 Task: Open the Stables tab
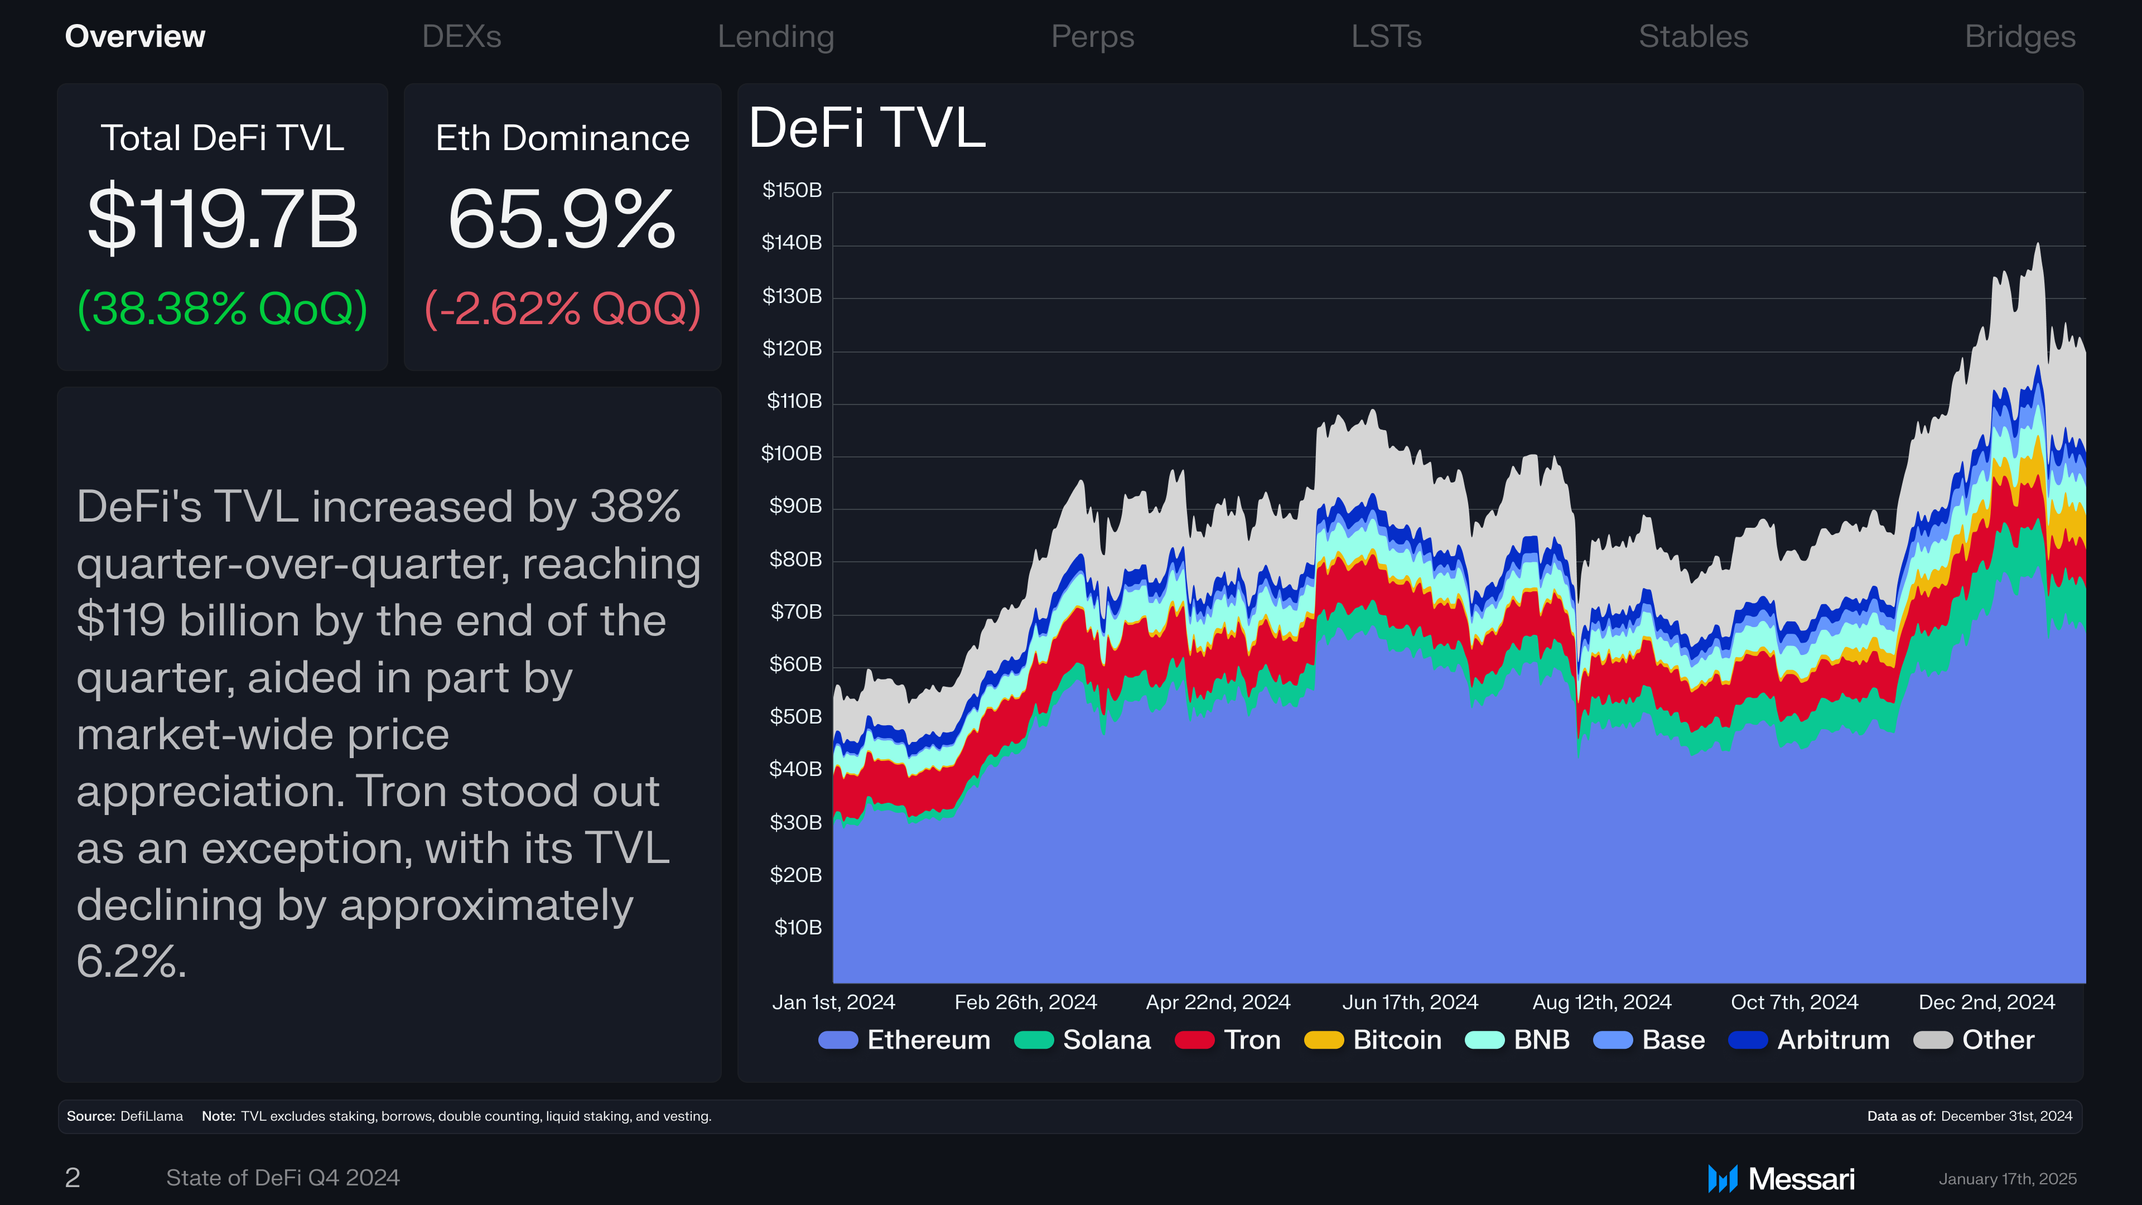pyautogui.click(x=1693, y=37)
